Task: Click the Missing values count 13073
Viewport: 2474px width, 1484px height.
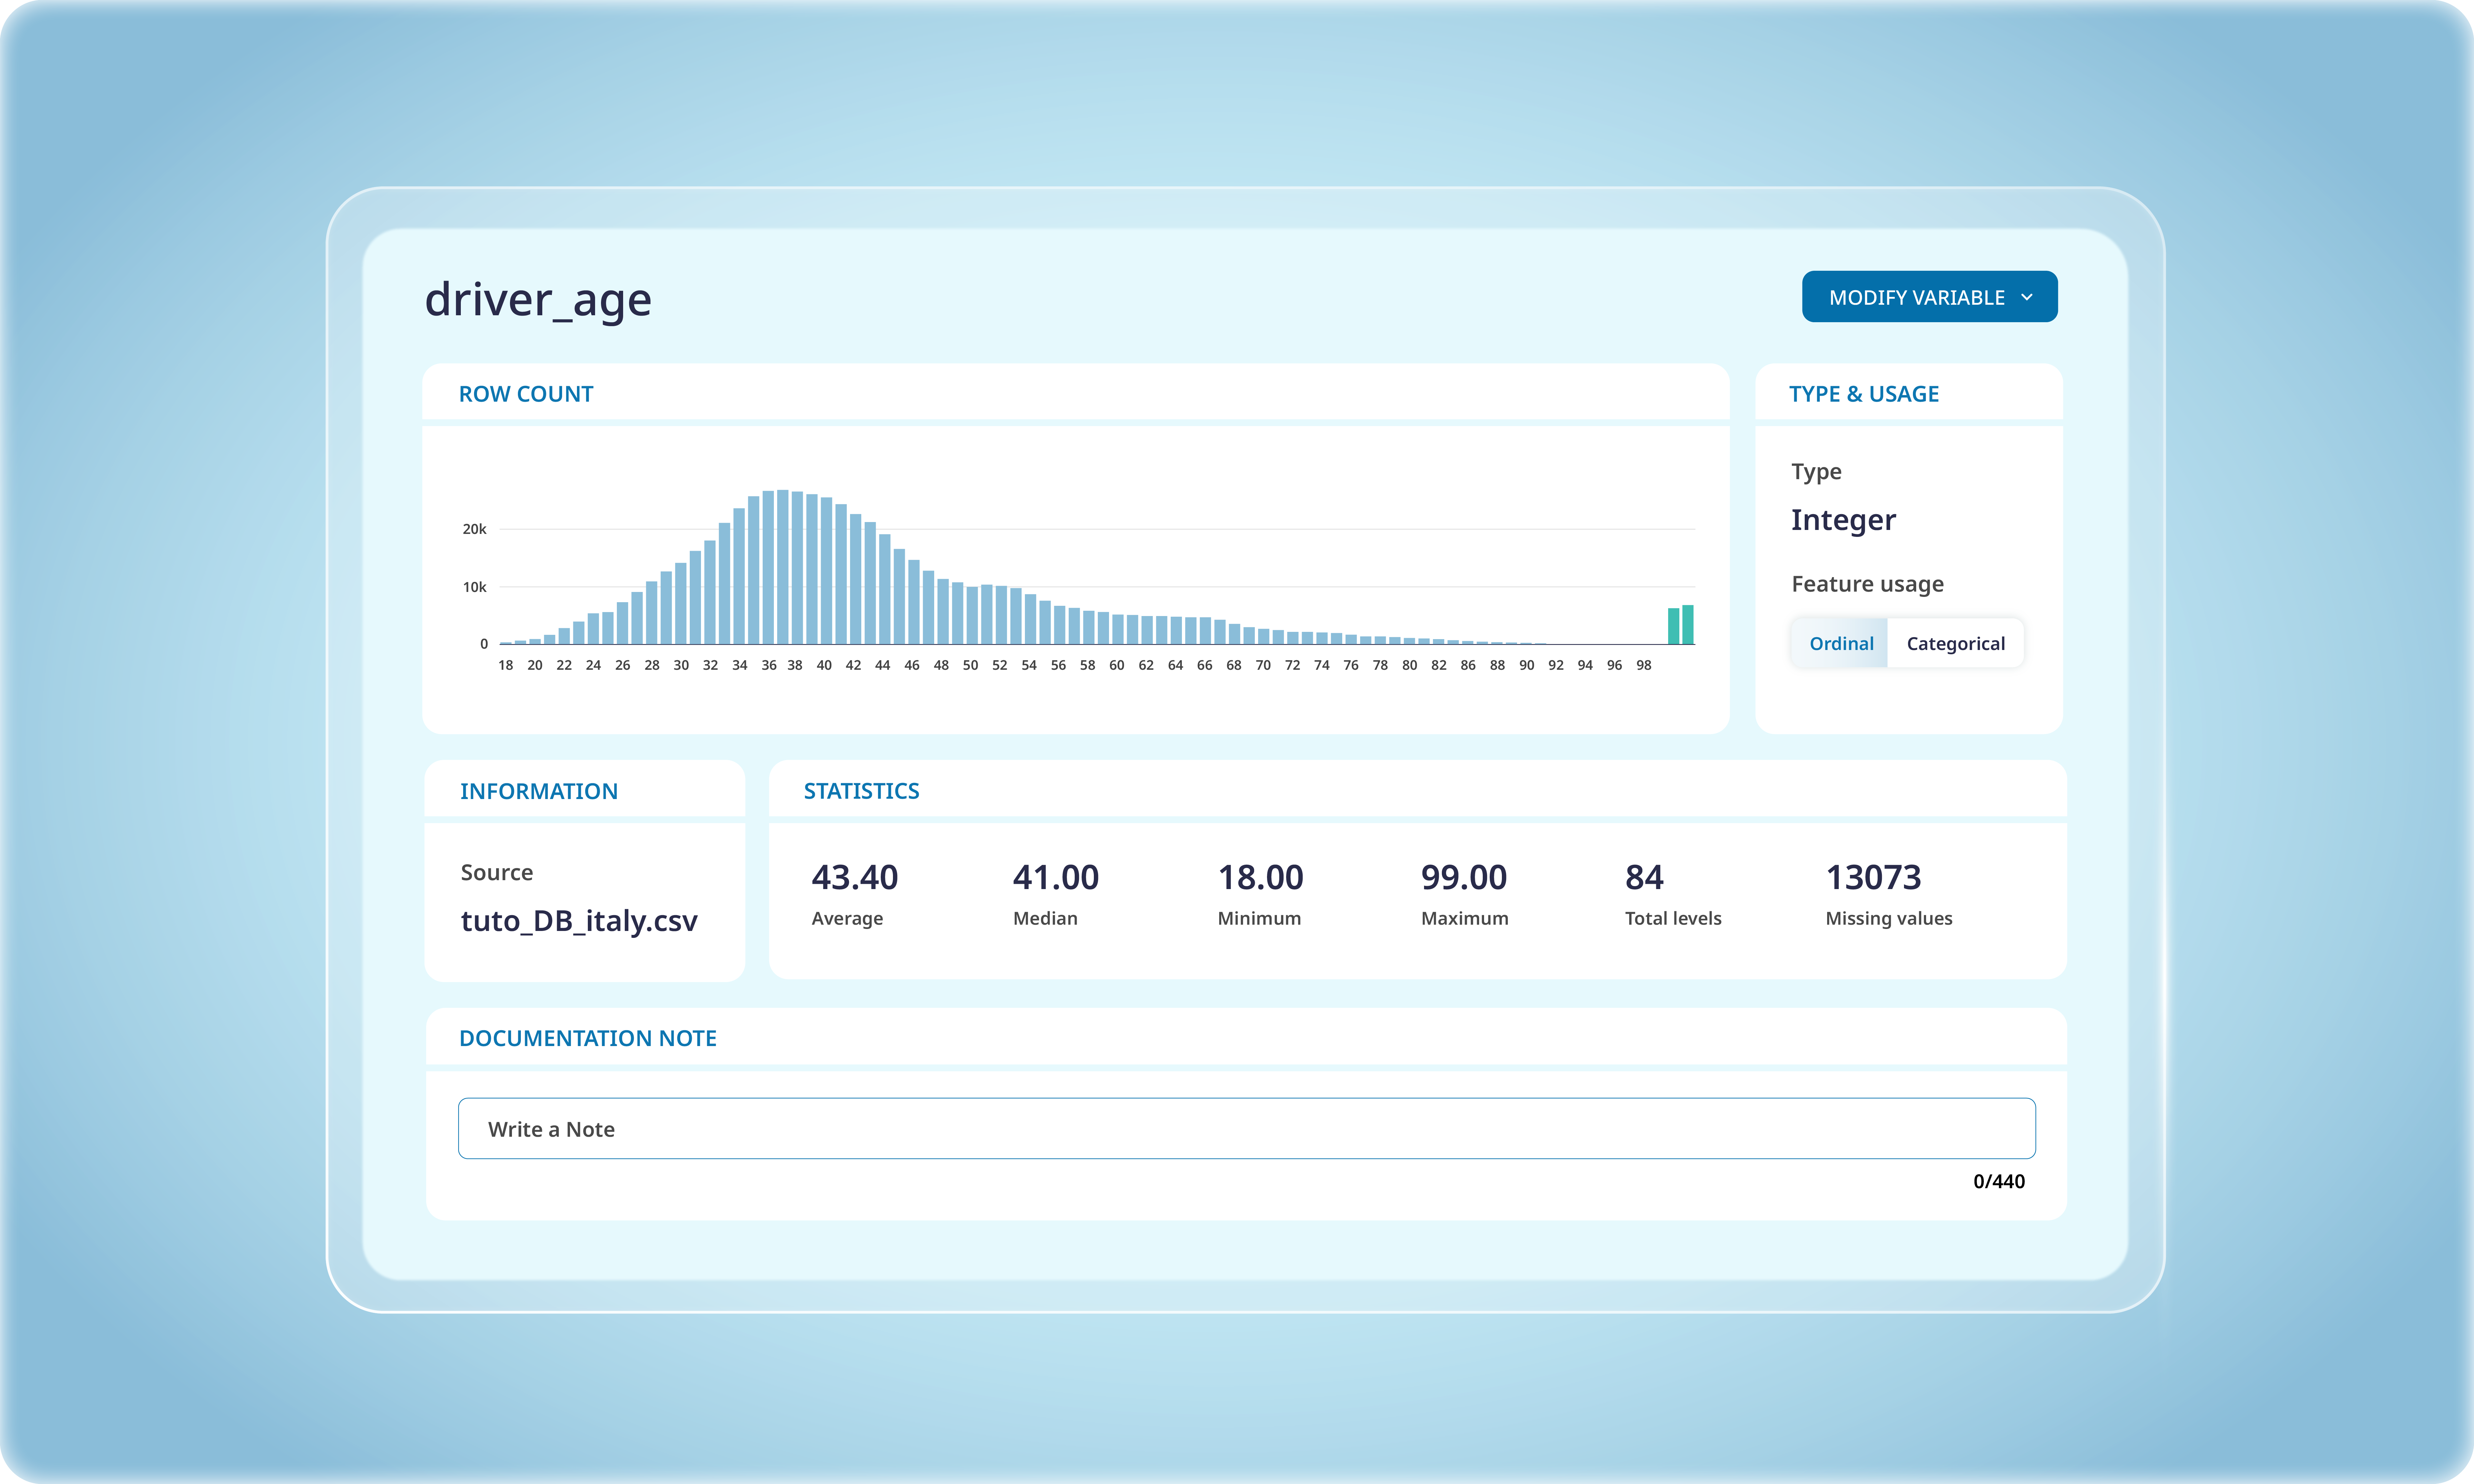Action: pyautogui.click(x=1874, y=877)
